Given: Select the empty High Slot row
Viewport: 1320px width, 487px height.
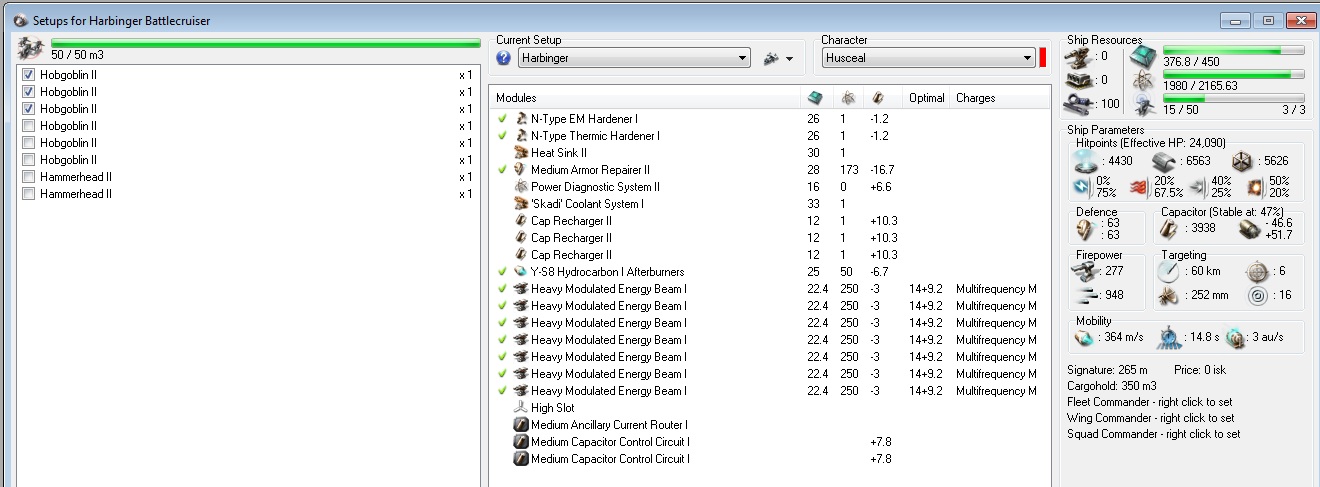Looking at the screenshot, I should [x=770, y=408].
